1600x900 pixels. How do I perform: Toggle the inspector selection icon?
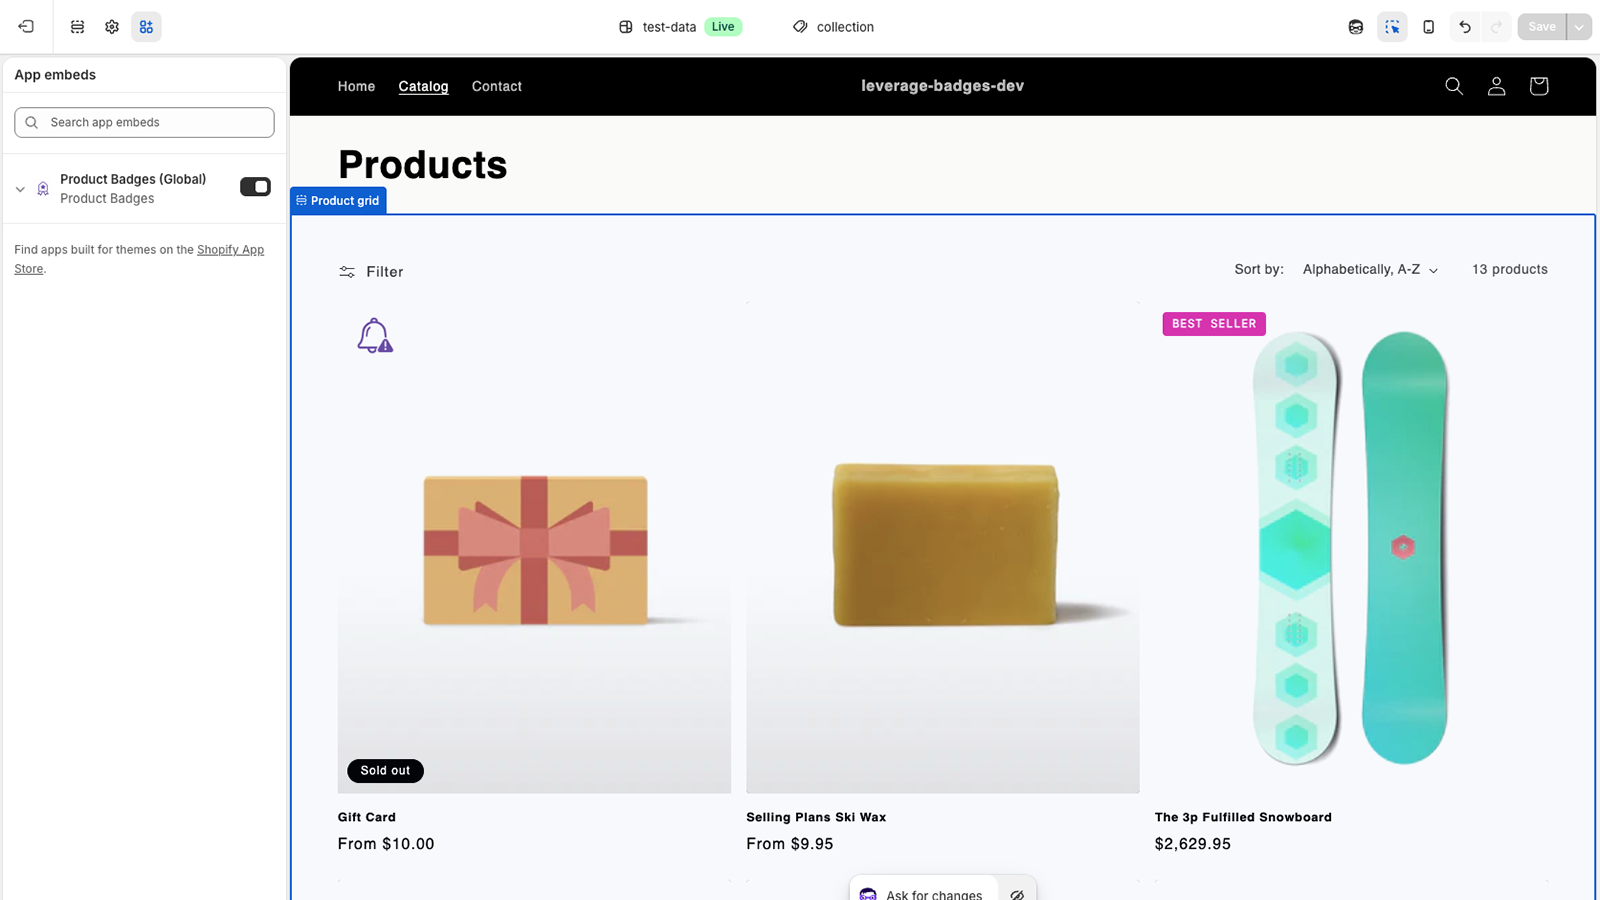(x=1392, y=27)
